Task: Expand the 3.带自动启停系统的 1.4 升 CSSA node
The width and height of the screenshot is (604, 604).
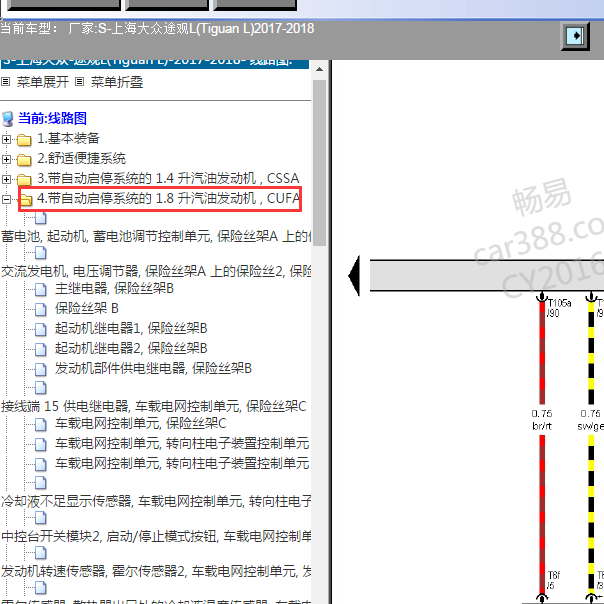Action: (6, 179)
